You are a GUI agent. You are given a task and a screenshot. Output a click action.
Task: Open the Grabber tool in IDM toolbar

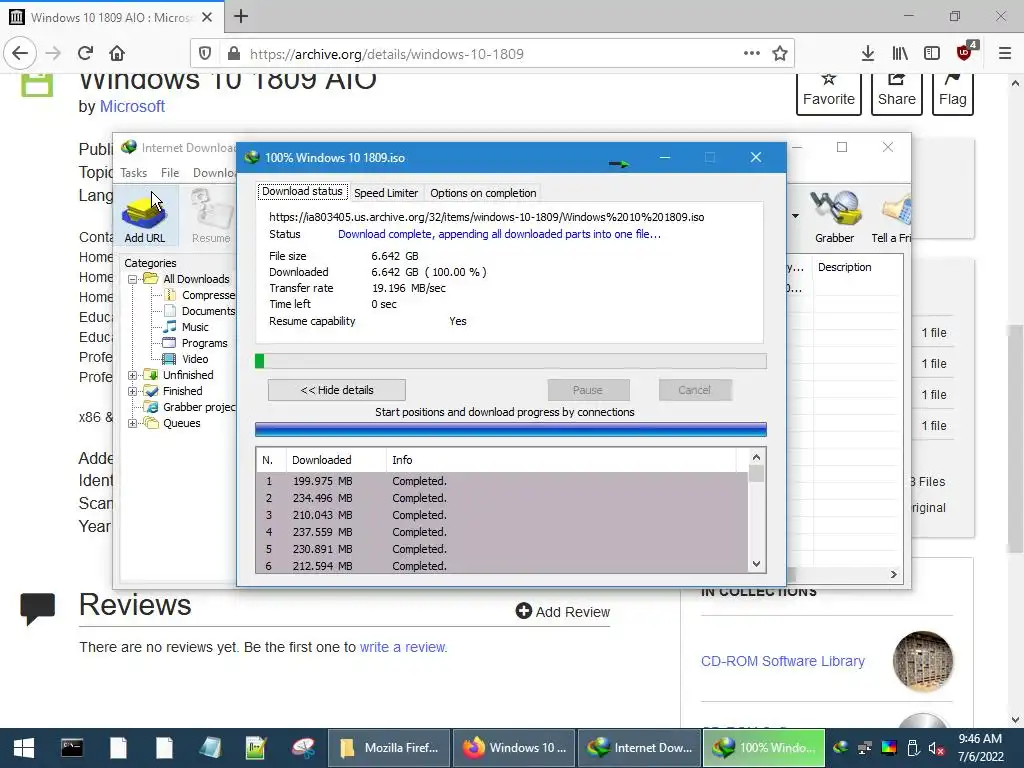[x=835, y=217]
